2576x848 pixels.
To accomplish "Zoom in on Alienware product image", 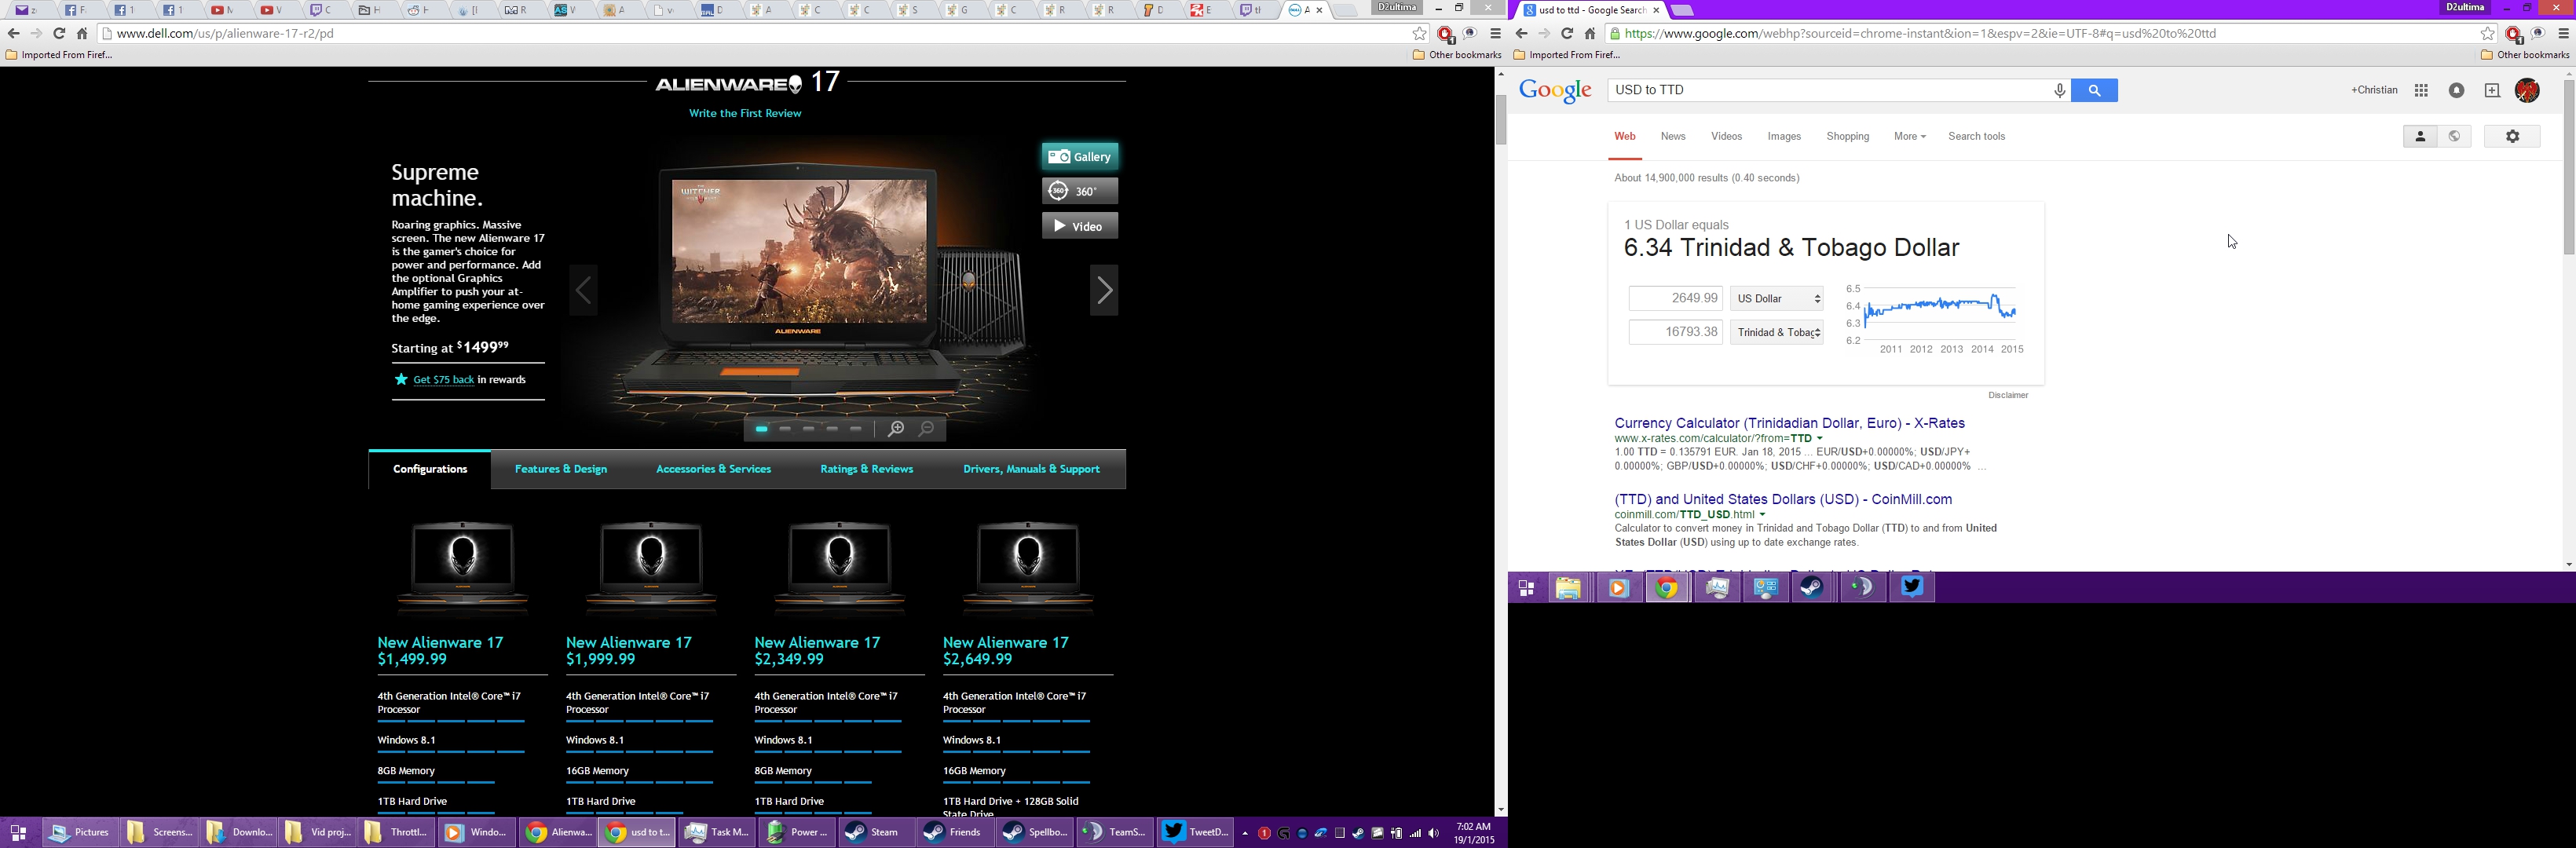I will 895,430.
